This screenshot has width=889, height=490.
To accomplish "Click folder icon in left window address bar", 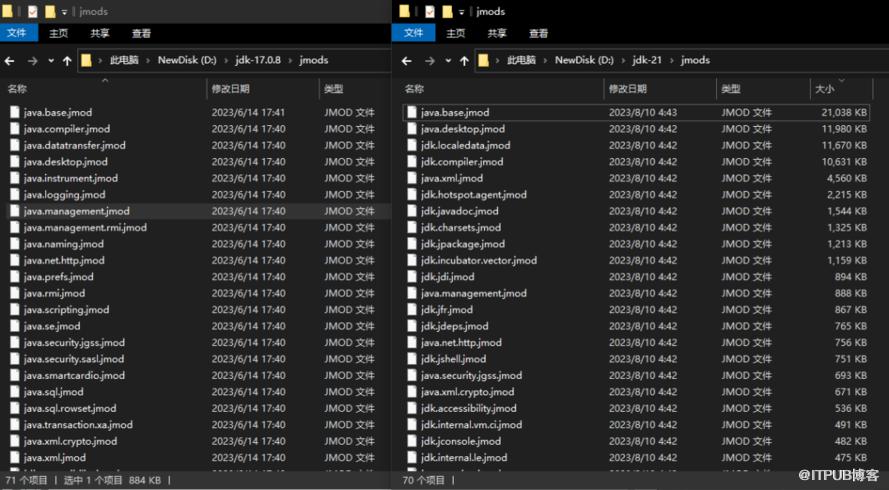I will (x=86, y=60).
